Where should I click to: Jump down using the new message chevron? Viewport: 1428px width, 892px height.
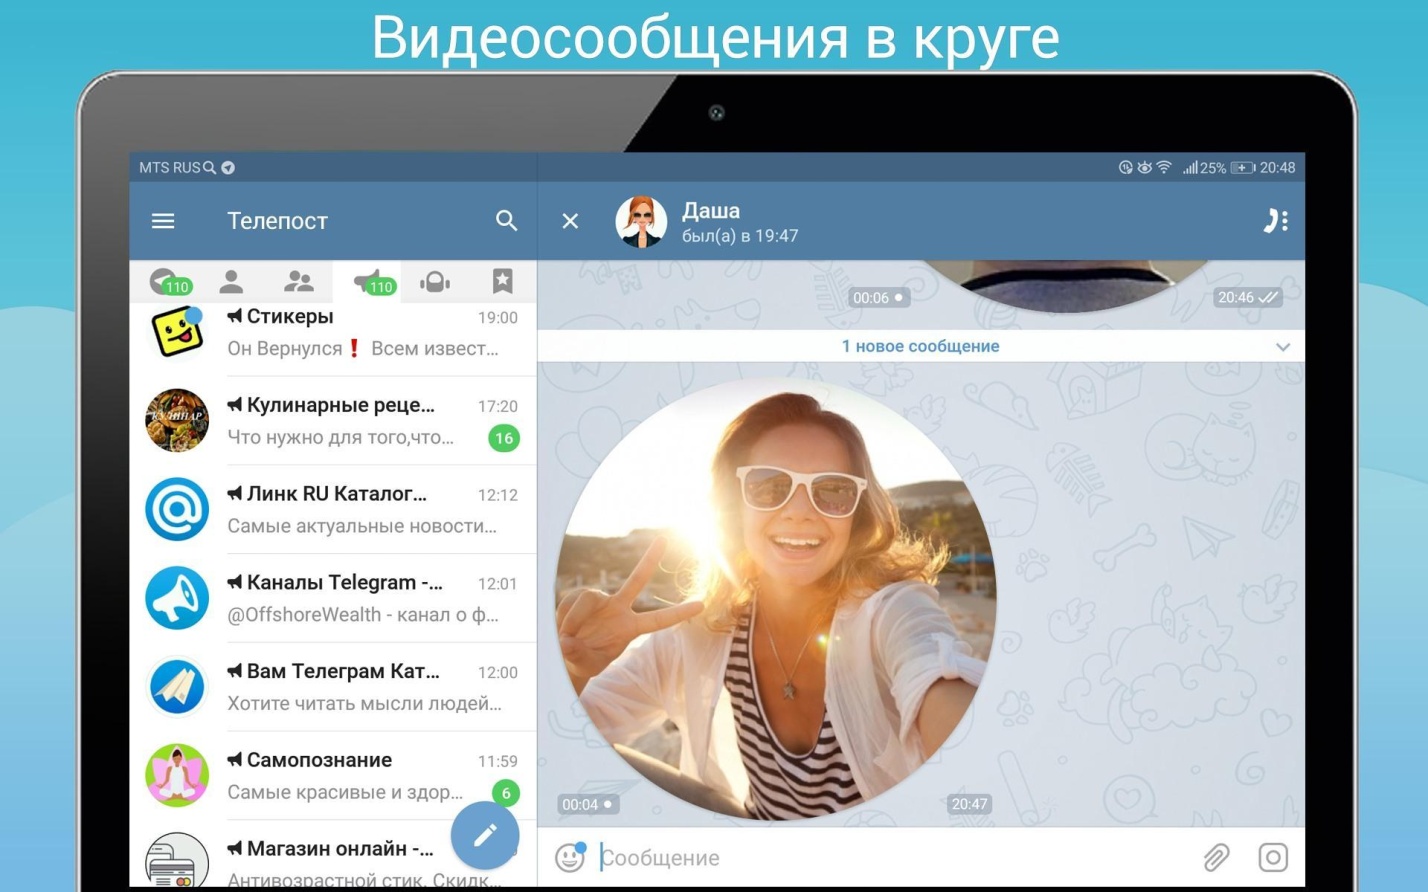[1283, 347]
